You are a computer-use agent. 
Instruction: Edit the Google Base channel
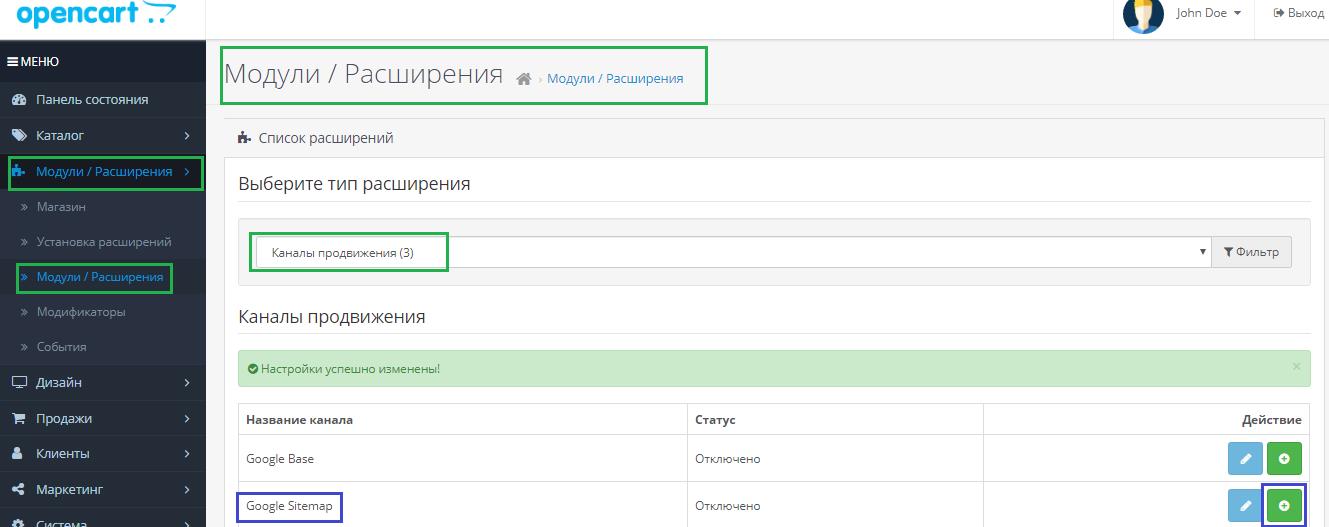pyautogui.click(x=1245, y=459)
